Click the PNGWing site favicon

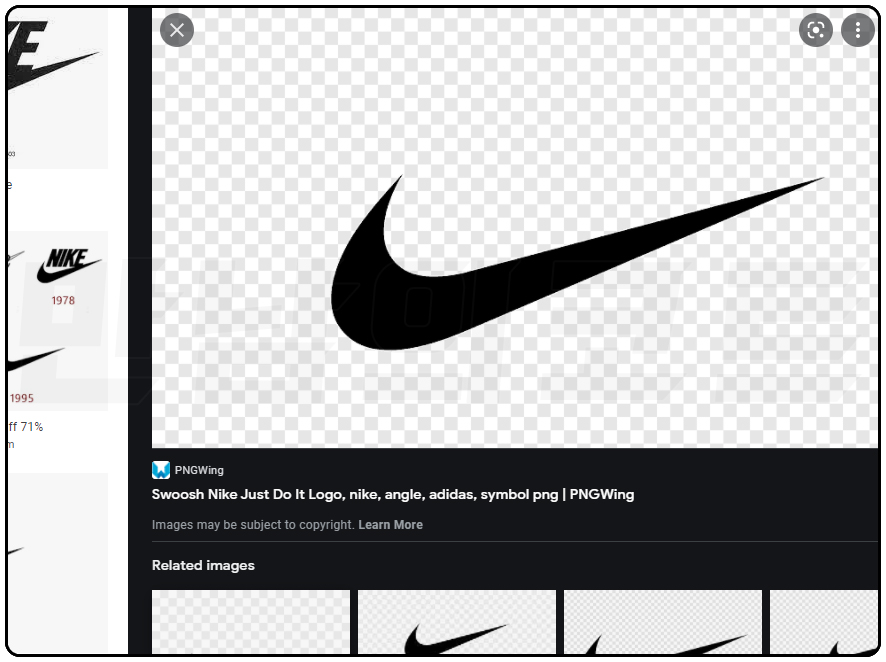161,470
